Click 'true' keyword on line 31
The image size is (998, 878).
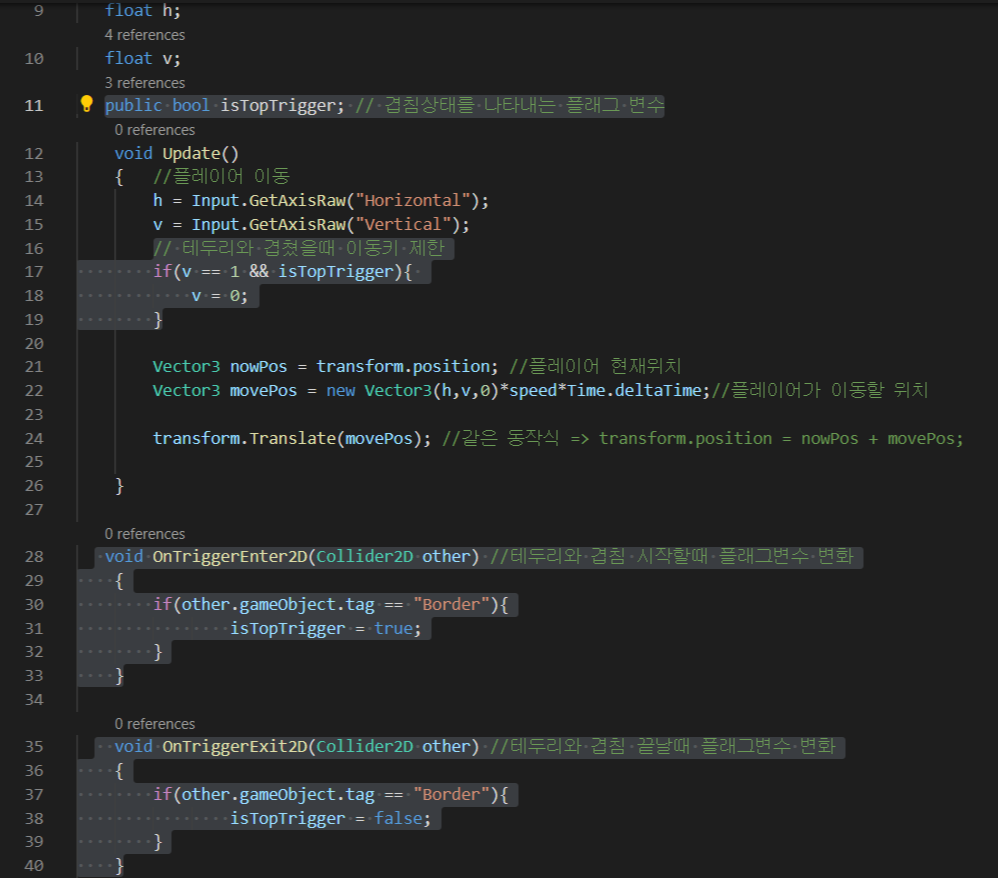(393, 629)
